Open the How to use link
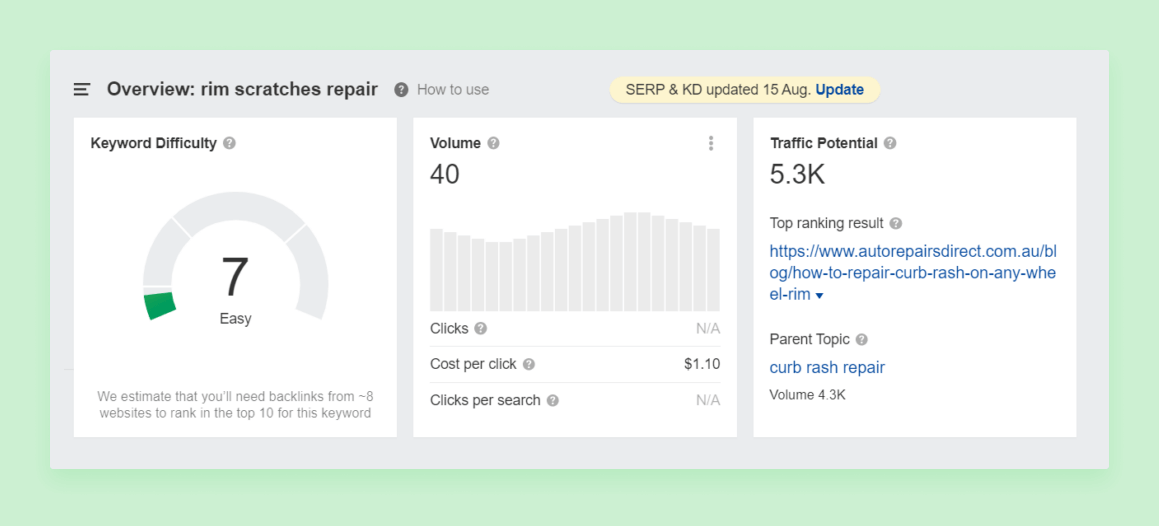This screenshot has height=526, width=1159. [x=453, y=90]
